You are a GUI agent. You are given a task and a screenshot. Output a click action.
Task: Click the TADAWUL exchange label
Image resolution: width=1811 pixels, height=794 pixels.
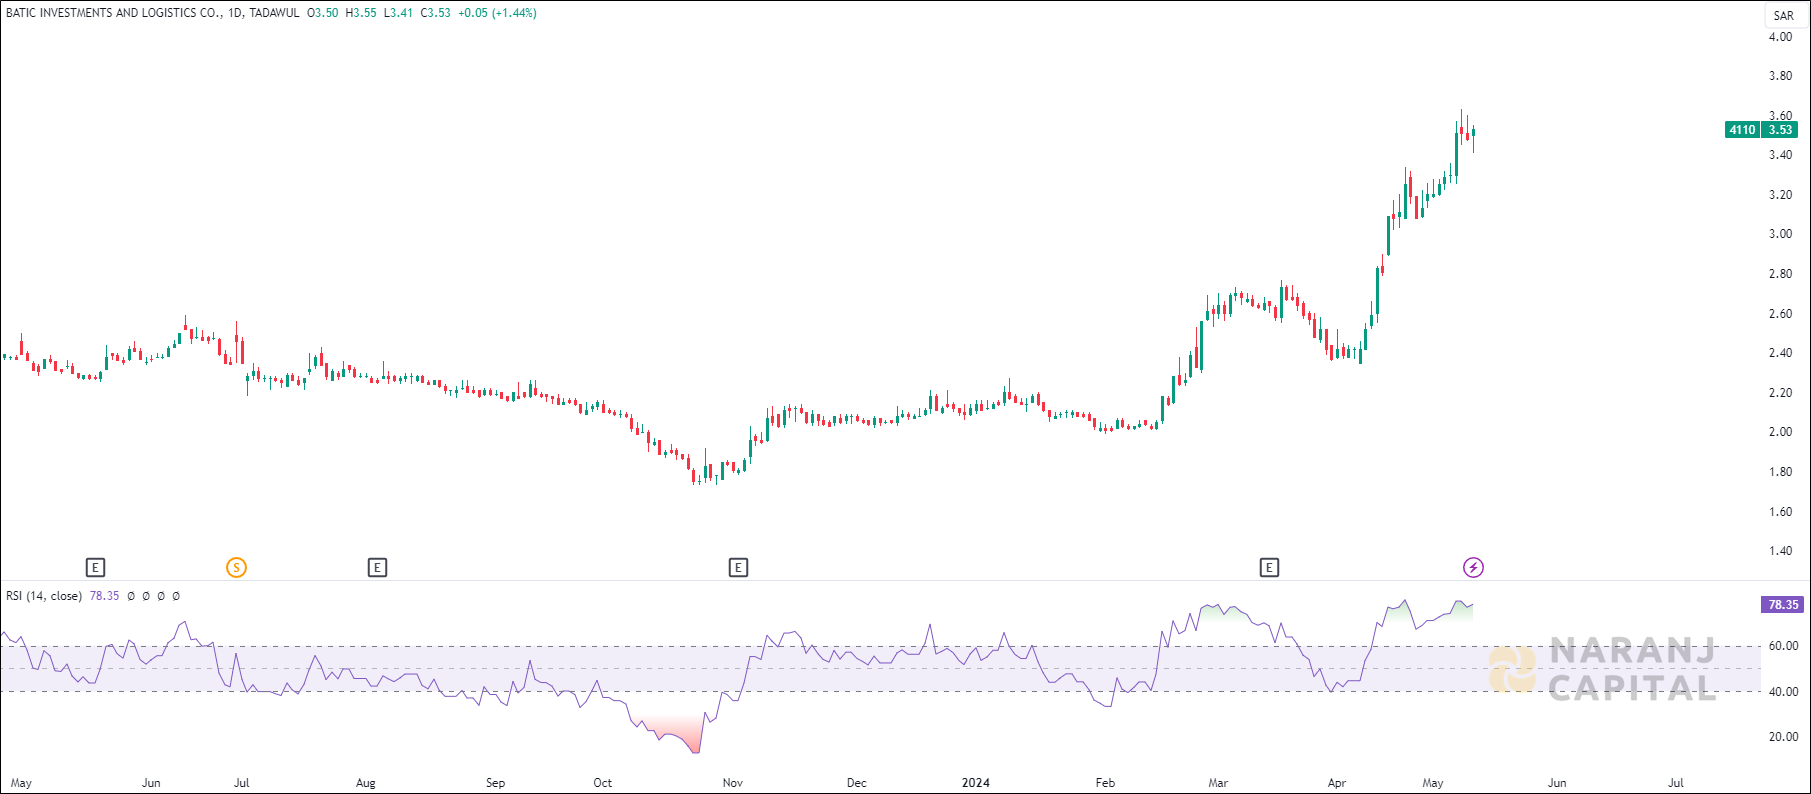274,13
